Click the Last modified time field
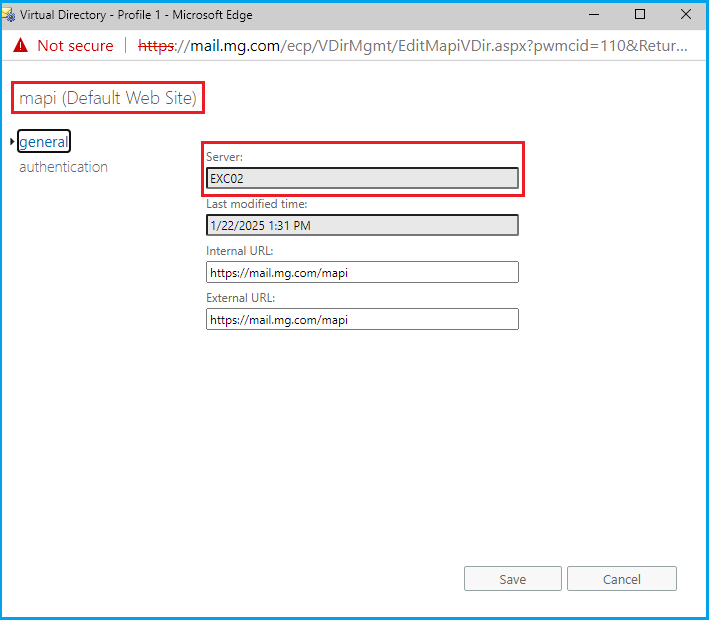 [x=362, y=225]
